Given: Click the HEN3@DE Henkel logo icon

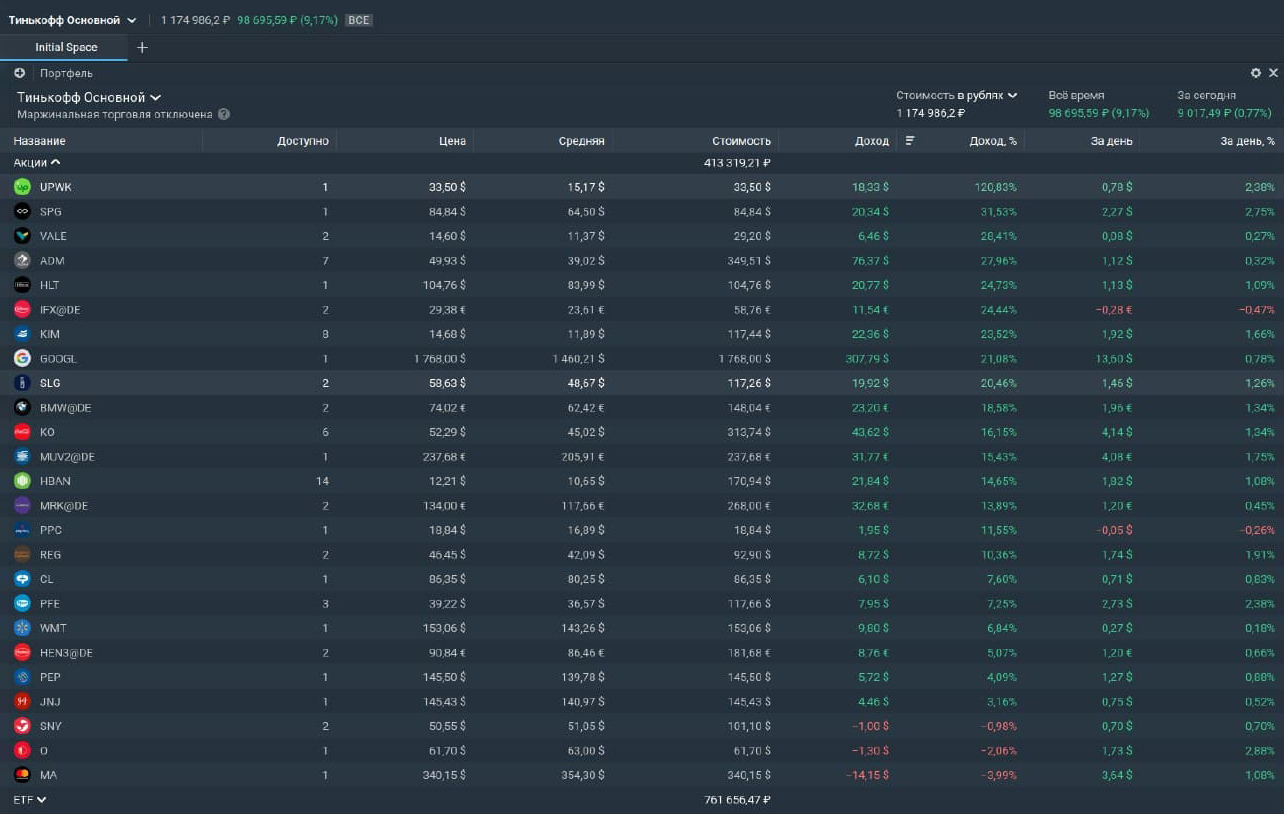Looking at the screenshot, I should 22,652.
